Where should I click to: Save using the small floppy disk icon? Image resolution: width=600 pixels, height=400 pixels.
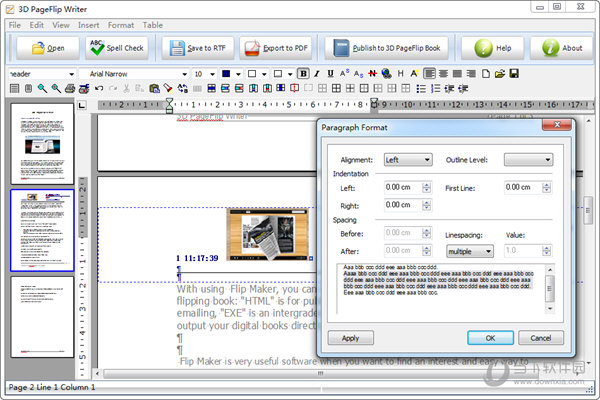tap(514, 73)
